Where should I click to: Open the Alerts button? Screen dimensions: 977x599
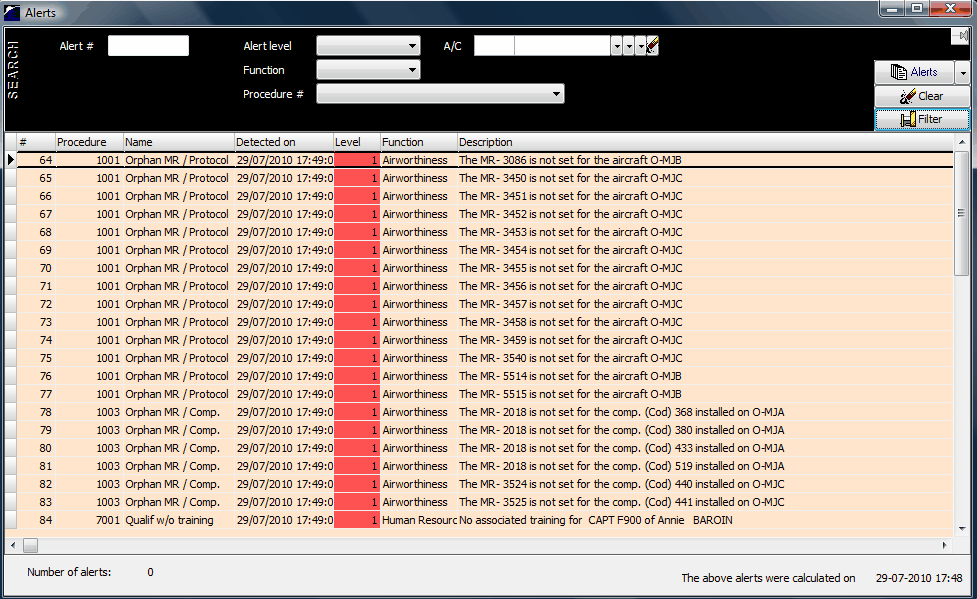914,72
